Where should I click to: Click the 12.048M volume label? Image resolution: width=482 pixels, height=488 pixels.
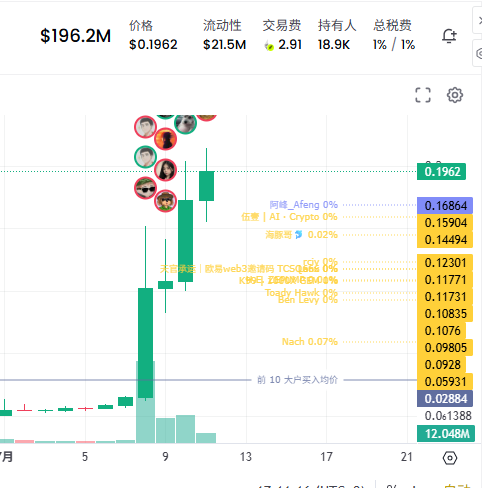tap(446, 434)
